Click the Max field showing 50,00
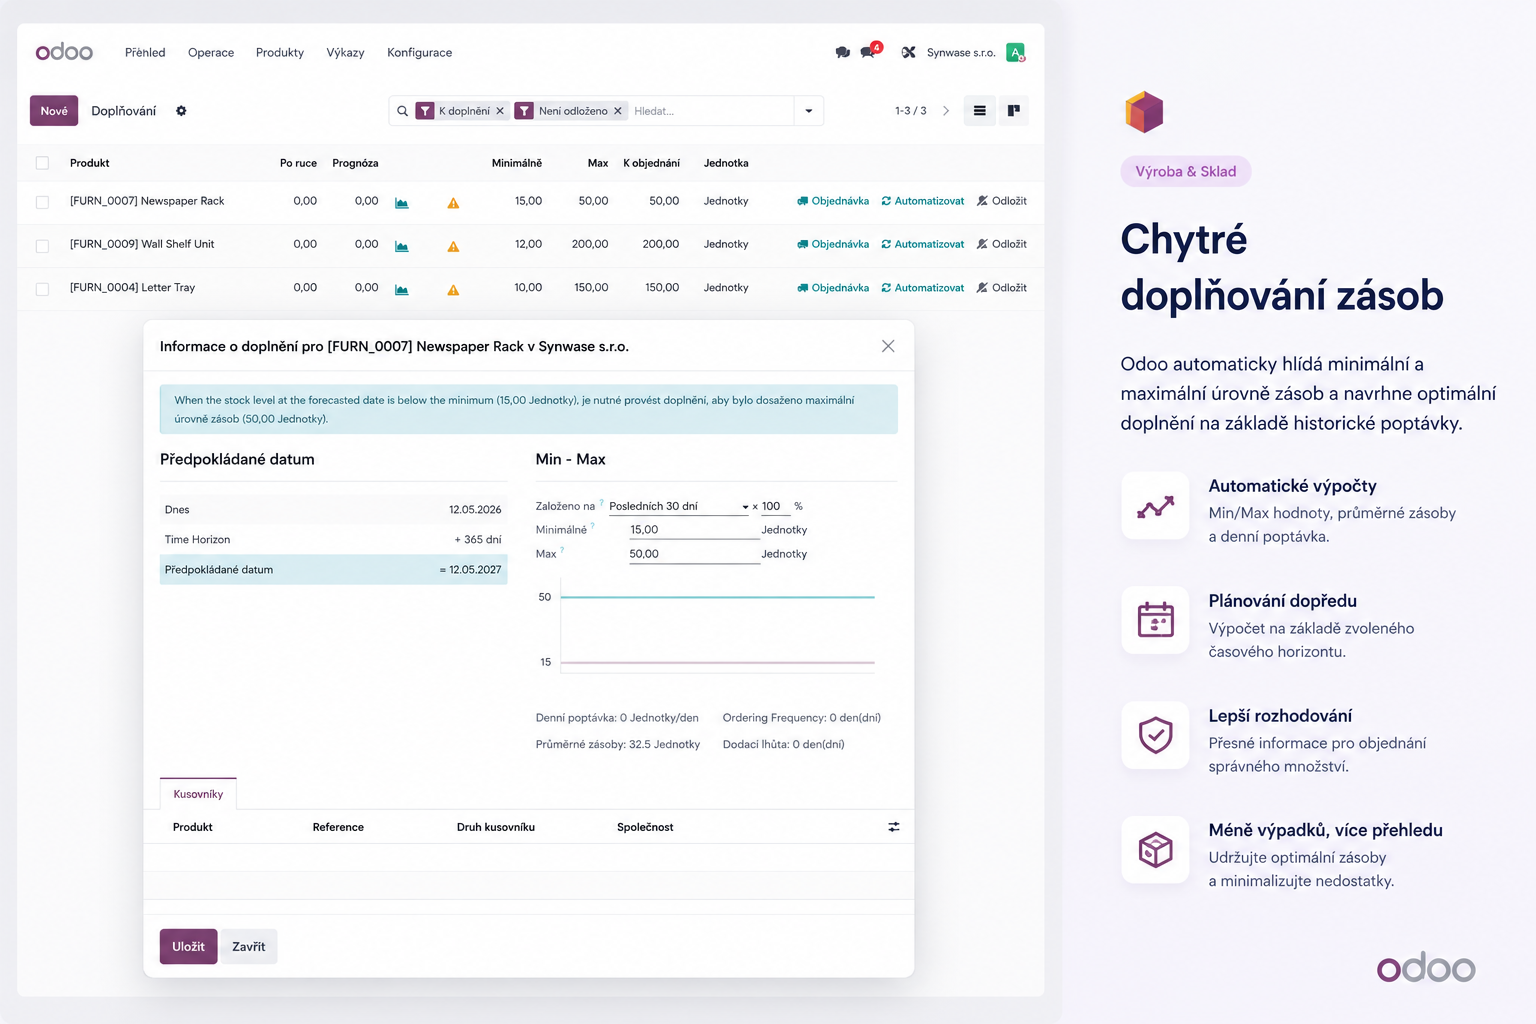The height and width of the screenshot is (1024, 1536). [694, 554]
